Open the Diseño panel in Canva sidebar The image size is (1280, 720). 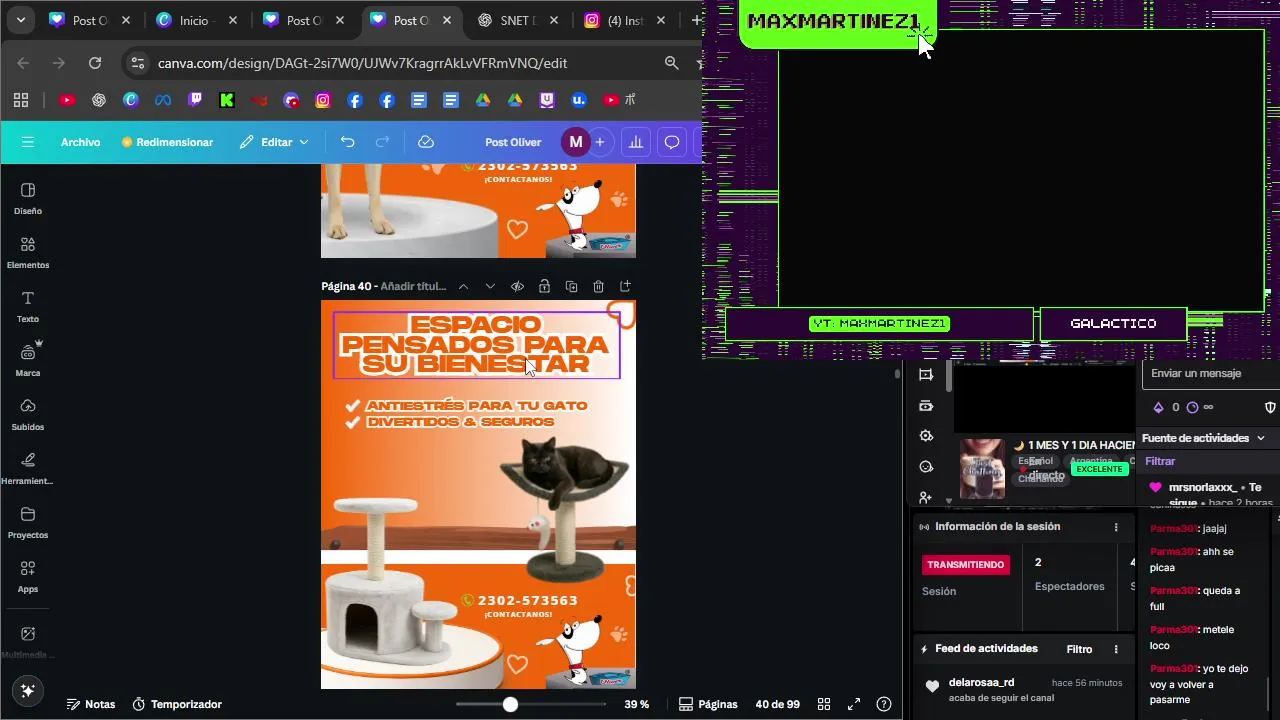coord(28,199)
